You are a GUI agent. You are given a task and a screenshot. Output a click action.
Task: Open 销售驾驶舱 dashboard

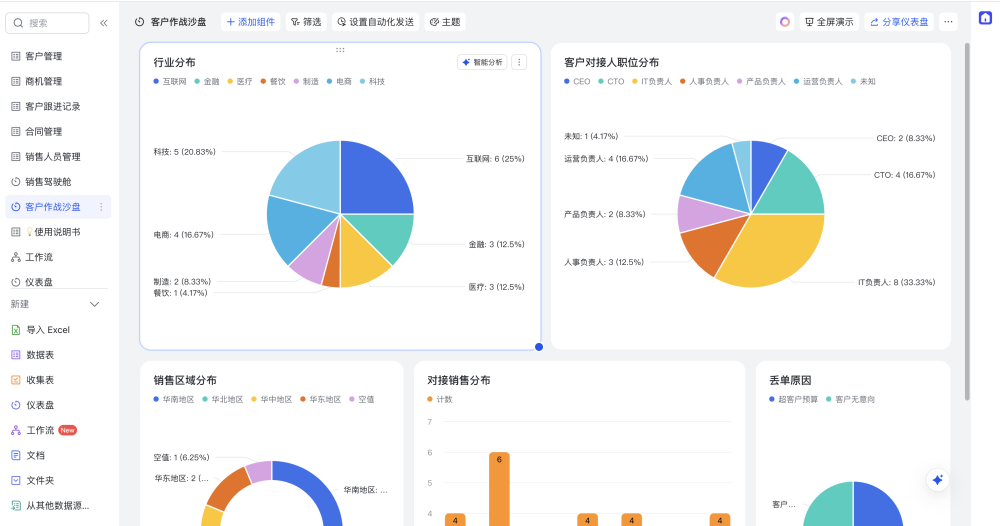[x=57, y=182]
